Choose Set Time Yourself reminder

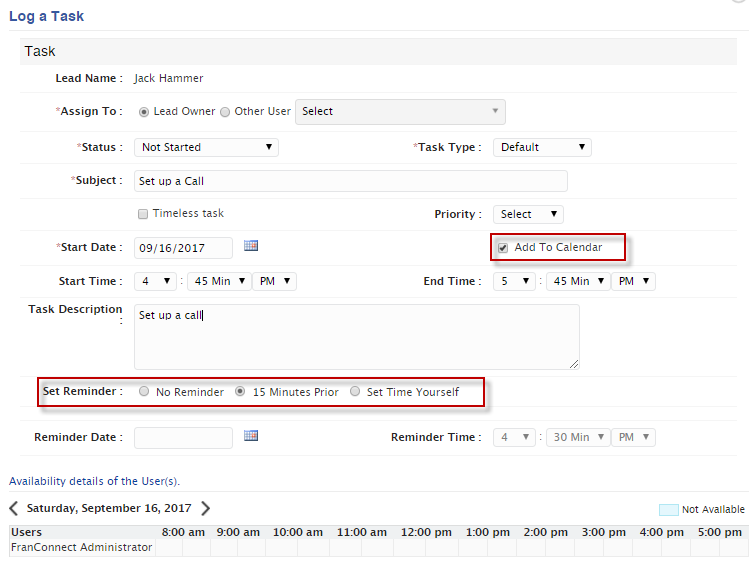pyautogui.click(x=355, y=391)
